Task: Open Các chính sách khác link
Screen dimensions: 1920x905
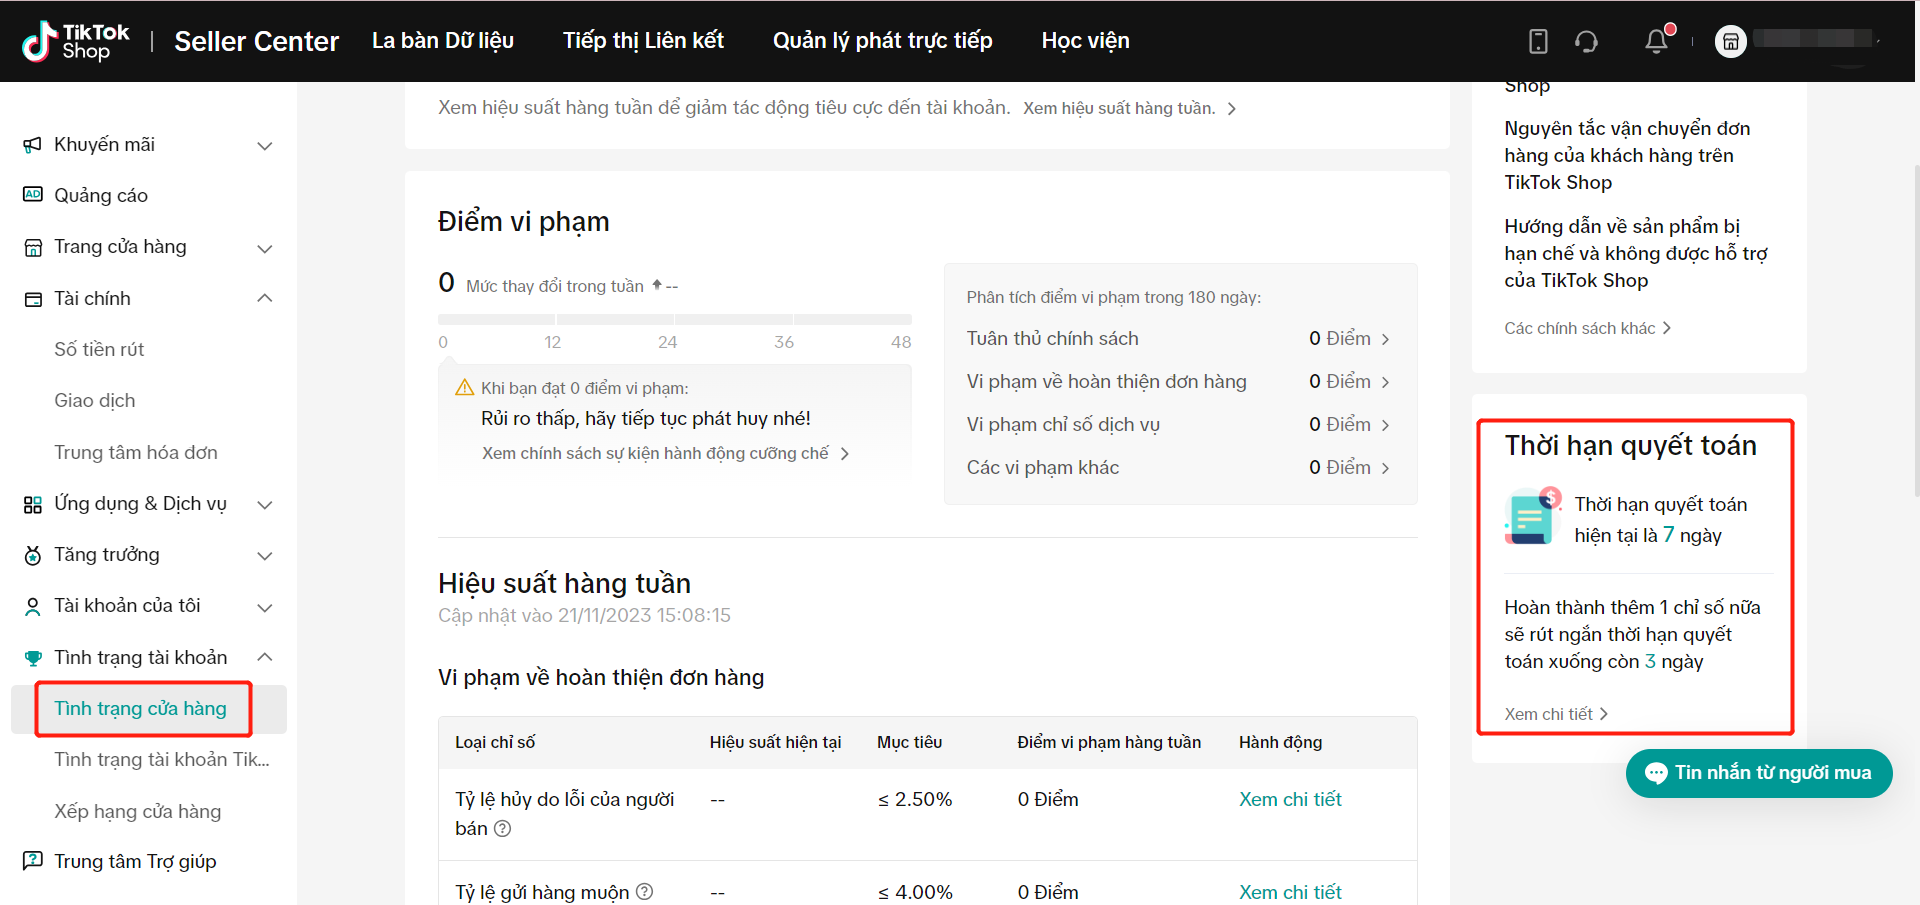Action: pyautogui.click(x=1586, y=328)
